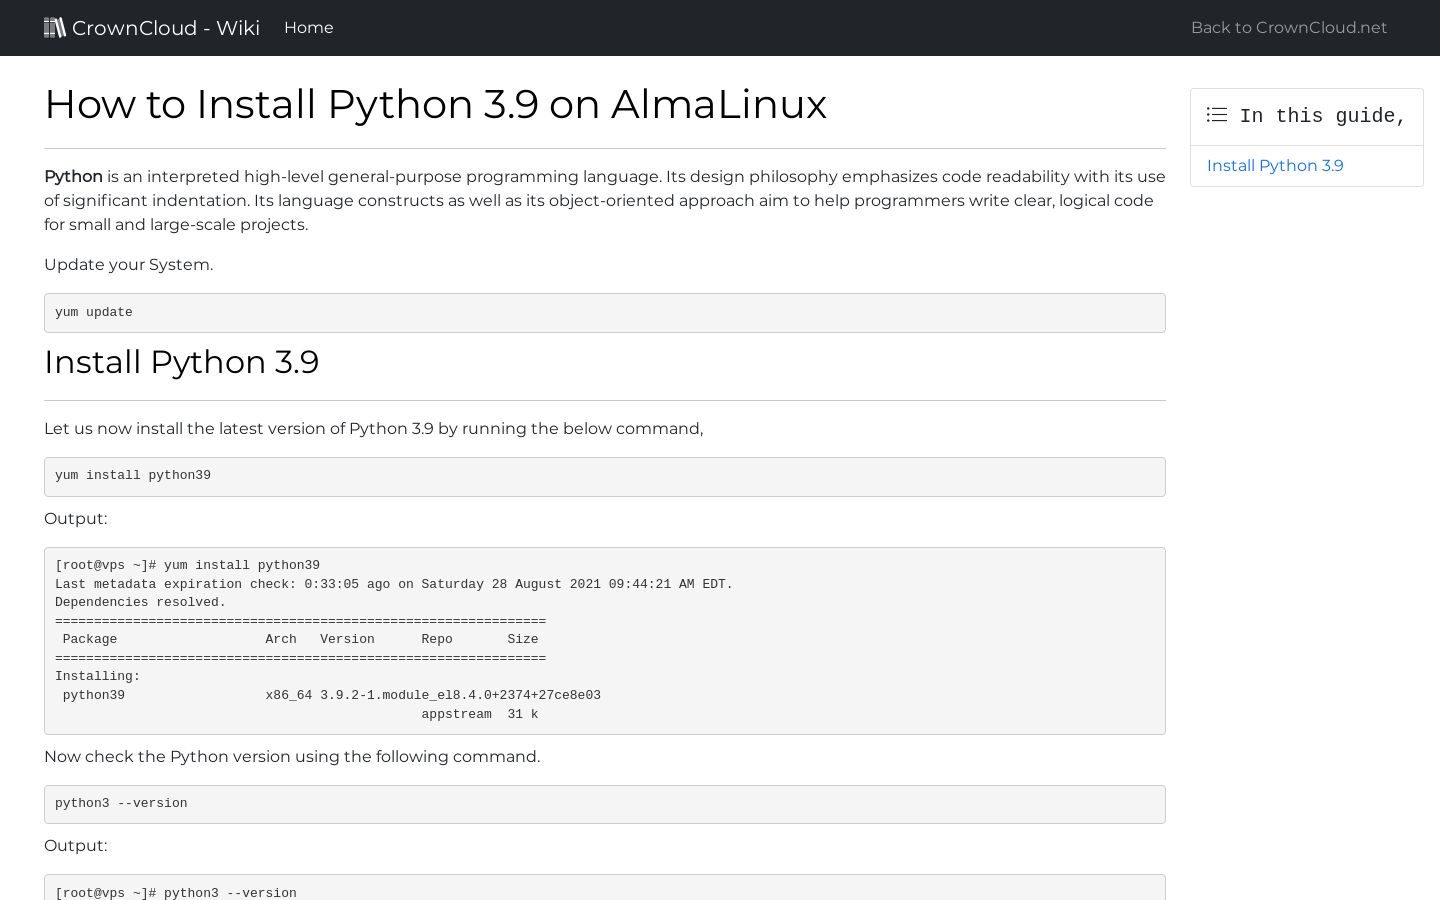Click the 'Now check the Python version' sentence

(x=291, y=756)
